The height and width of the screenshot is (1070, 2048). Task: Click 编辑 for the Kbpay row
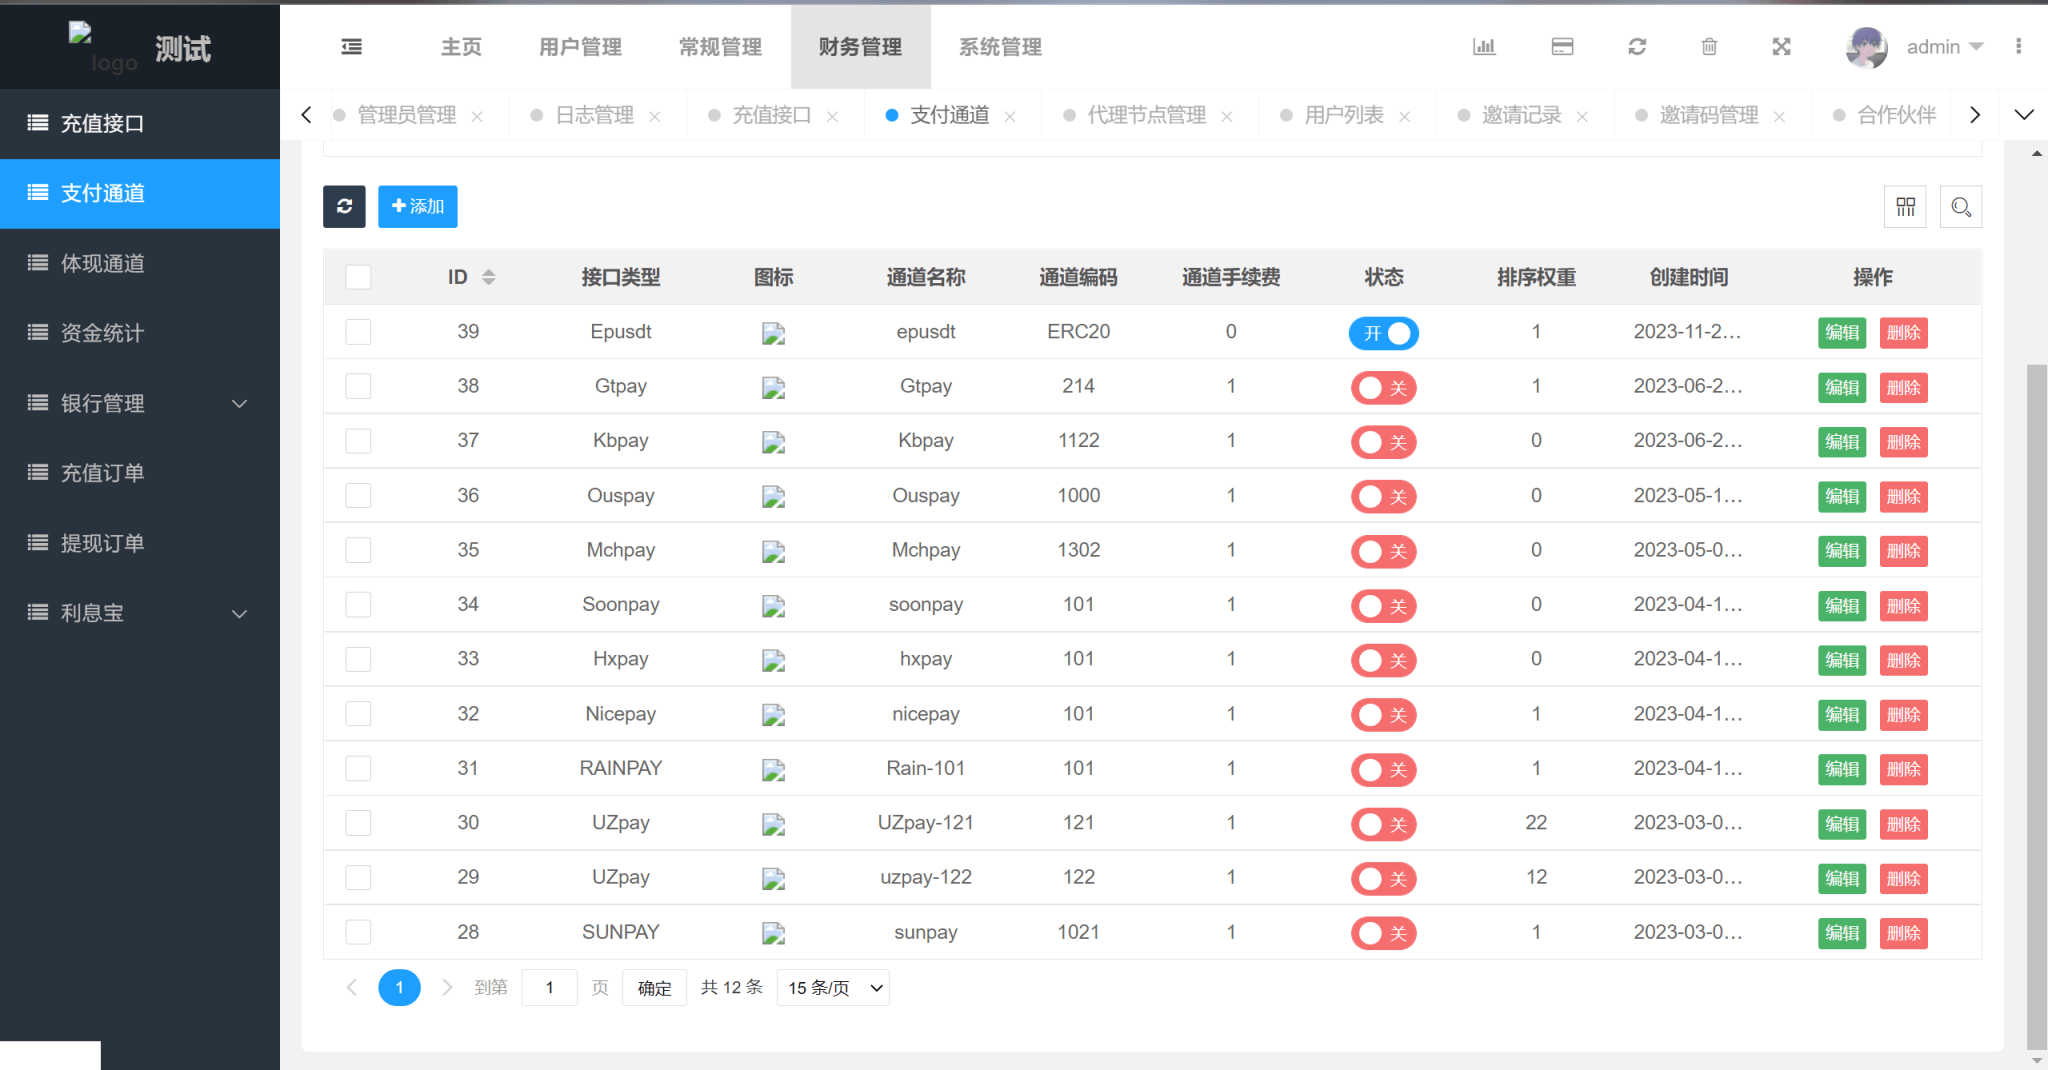[x=1841, y=442]
